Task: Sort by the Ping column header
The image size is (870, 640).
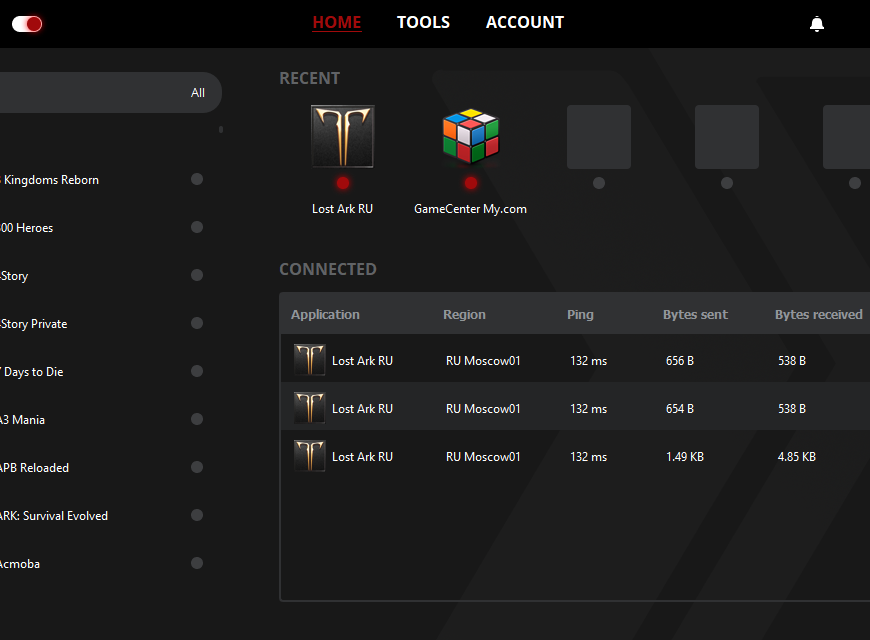Action: [580, 315]
